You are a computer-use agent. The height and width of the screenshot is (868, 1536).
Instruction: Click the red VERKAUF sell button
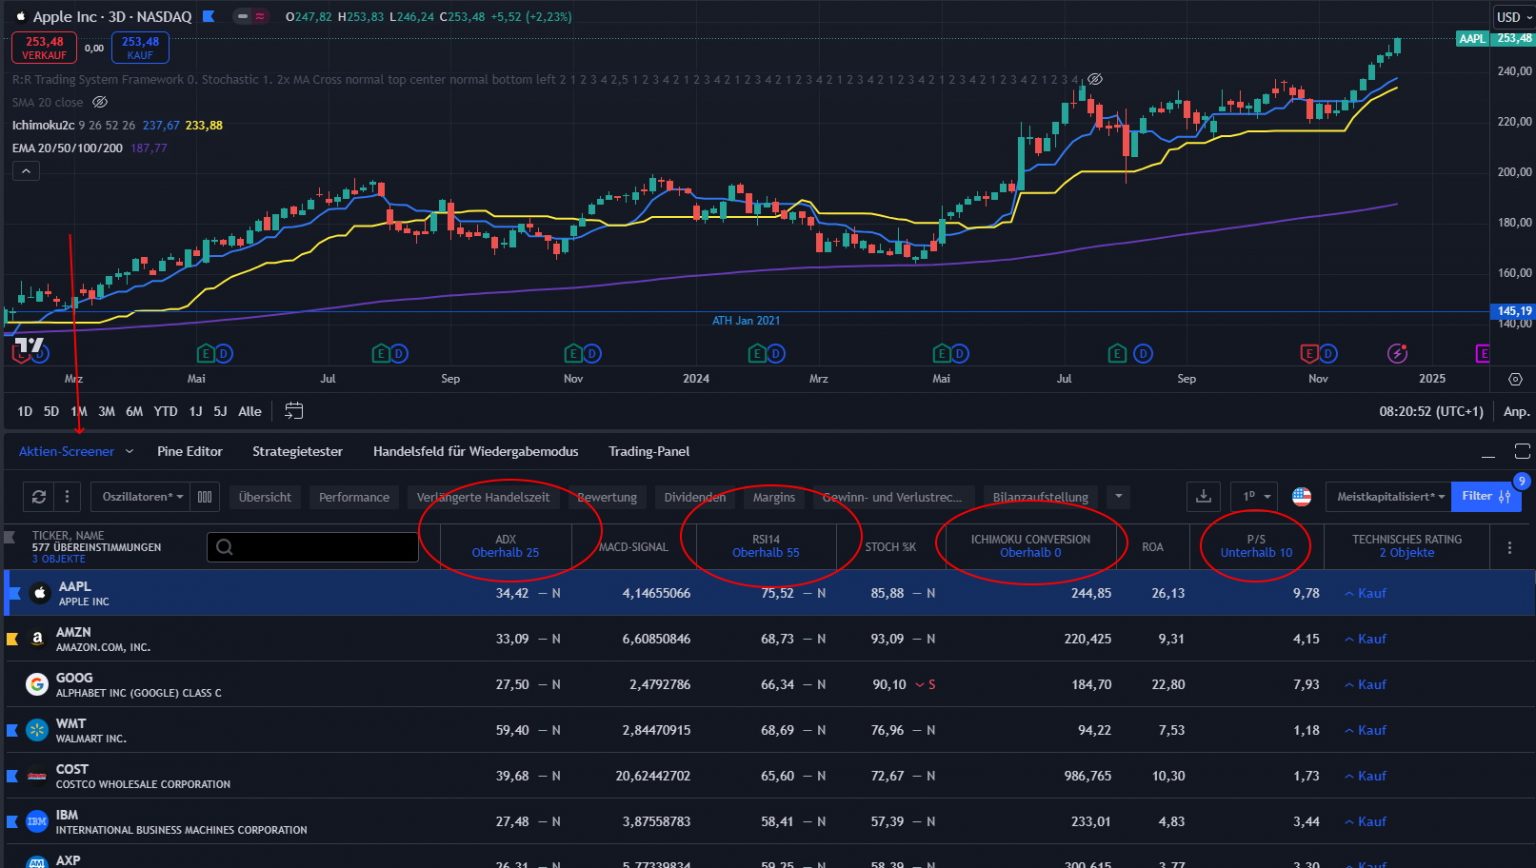(x=44, y=48)
